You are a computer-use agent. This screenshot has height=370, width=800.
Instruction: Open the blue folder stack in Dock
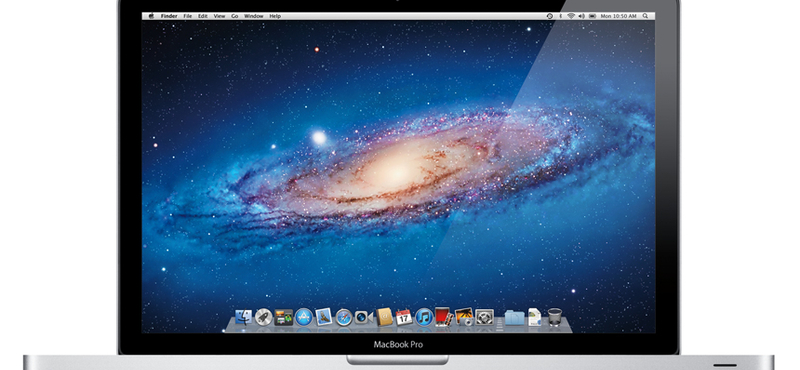[514, 317]
